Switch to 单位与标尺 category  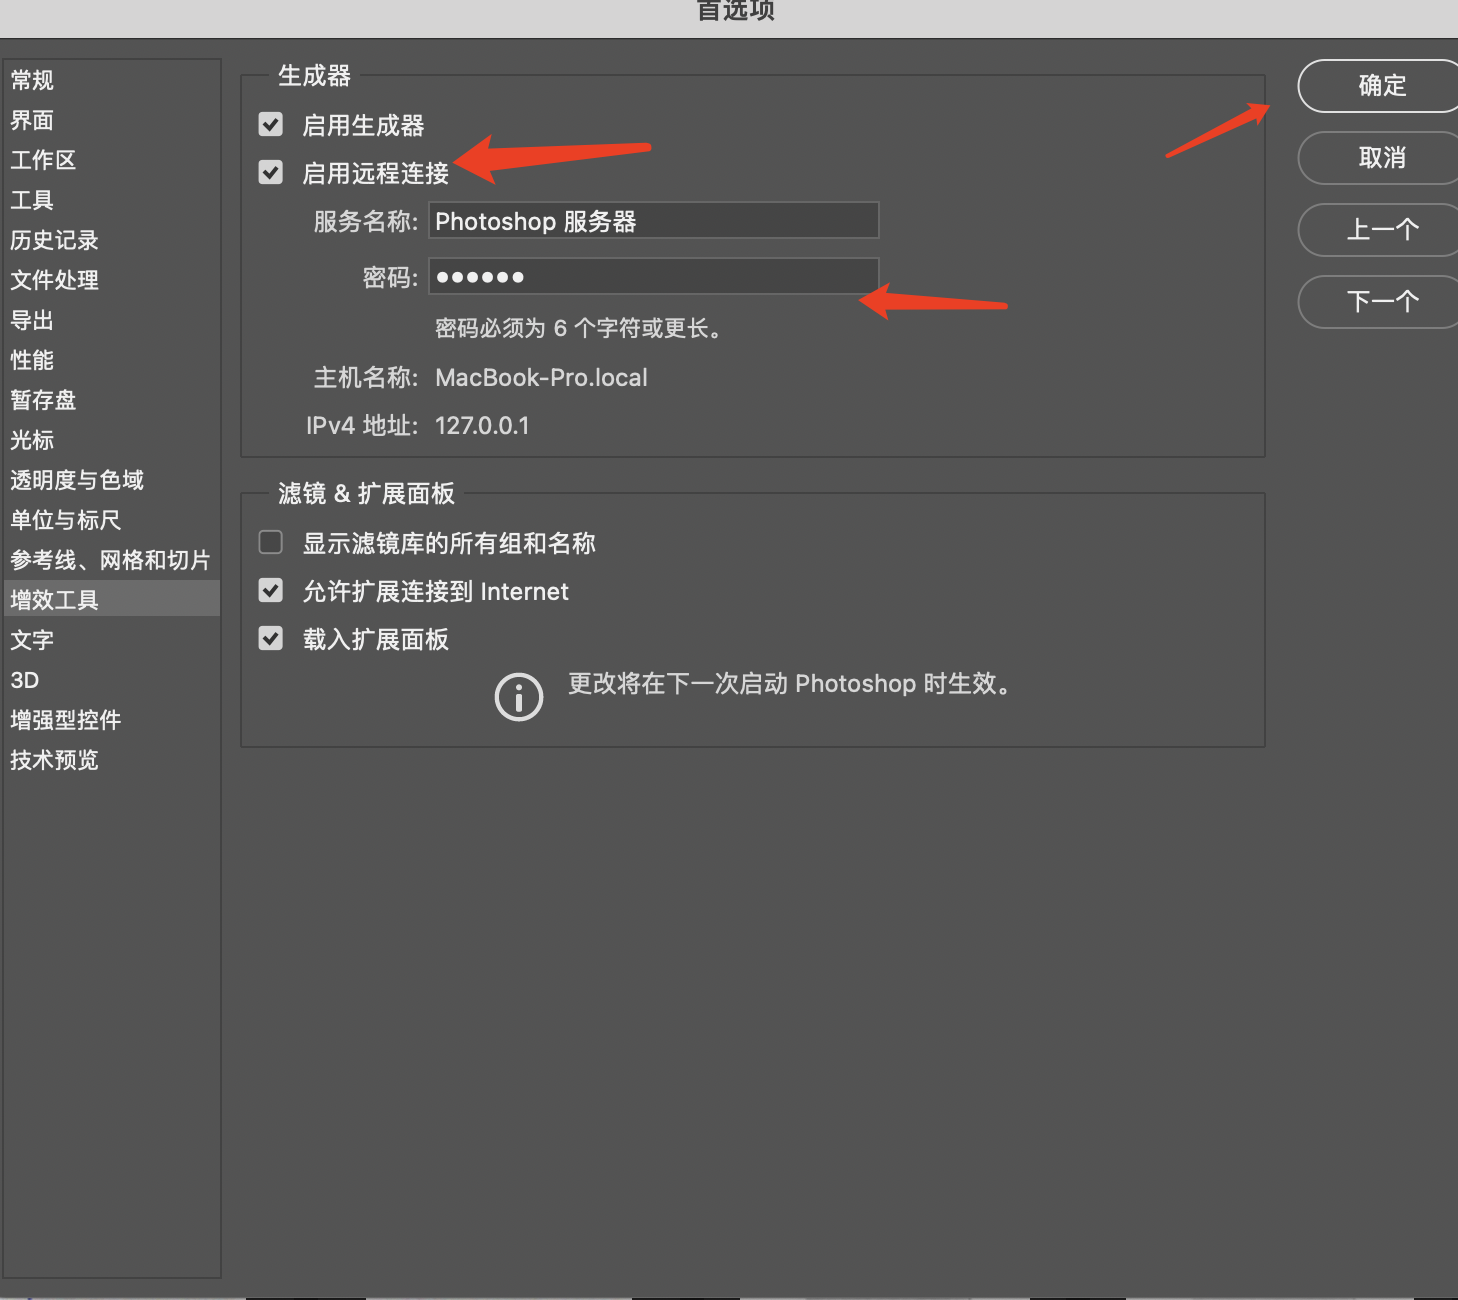pyautogui.click(x=112, y=520)
